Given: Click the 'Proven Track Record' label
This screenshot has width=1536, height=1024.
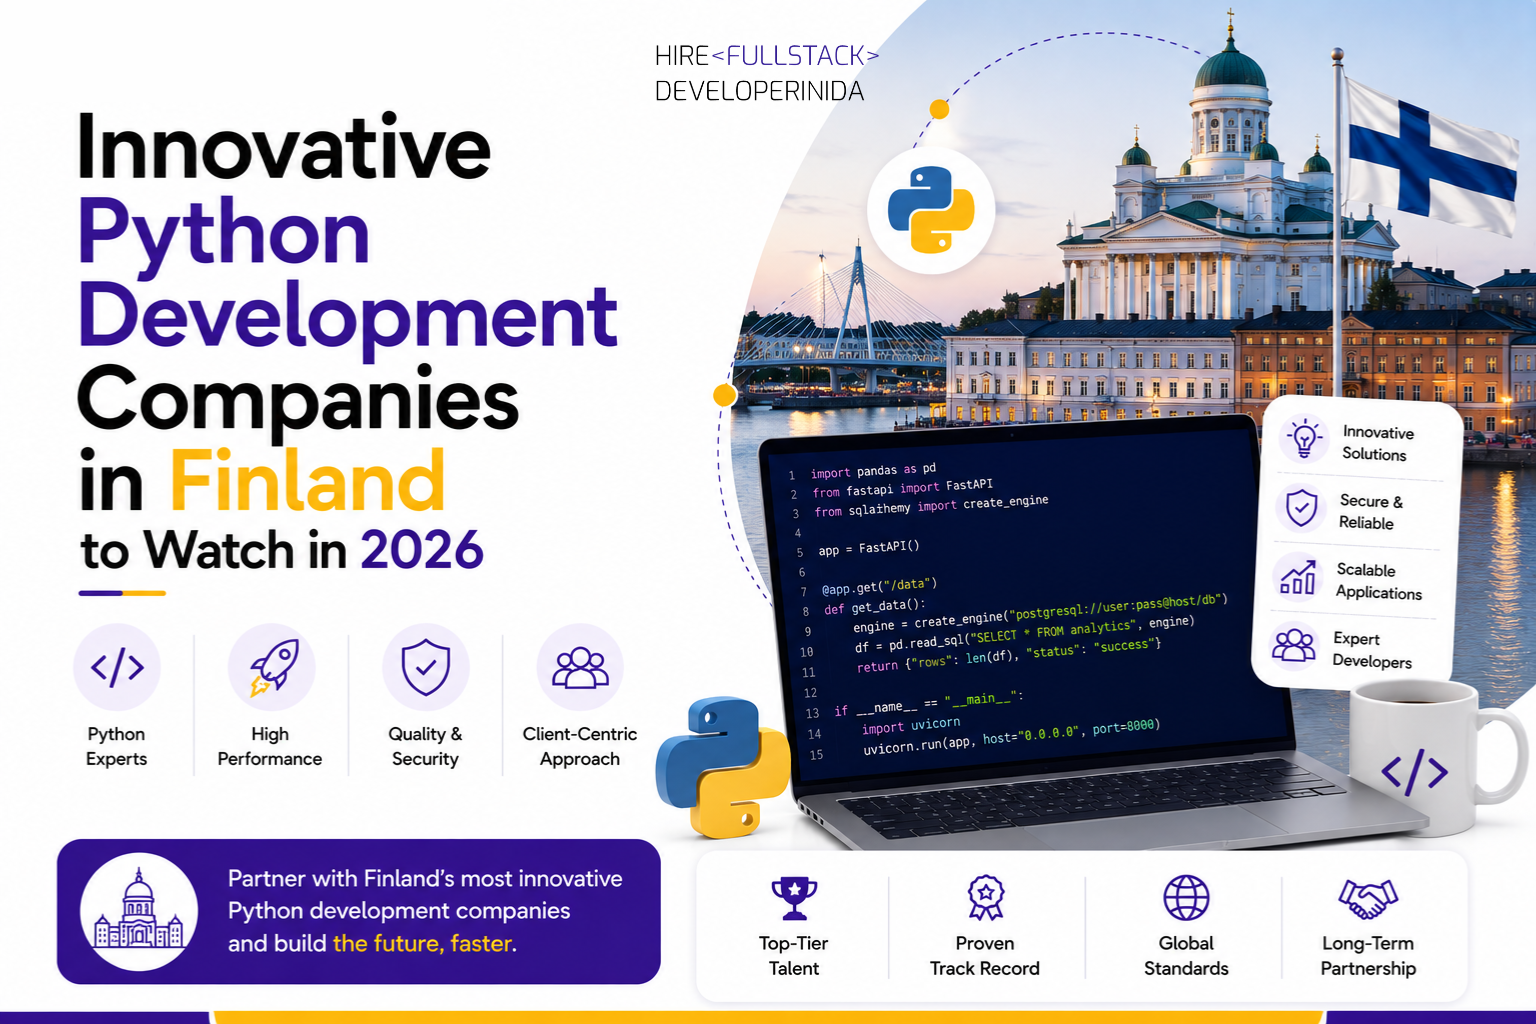Looking at the screenshot, I should pyautogui.click(x=985, y=956).
